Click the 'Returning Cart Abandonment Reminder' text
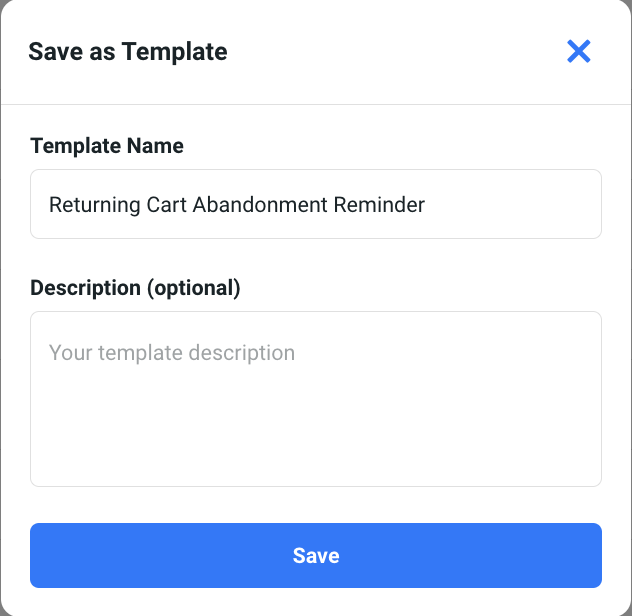Viewport: 632px width, 616px height. click(x=237, y=205)
